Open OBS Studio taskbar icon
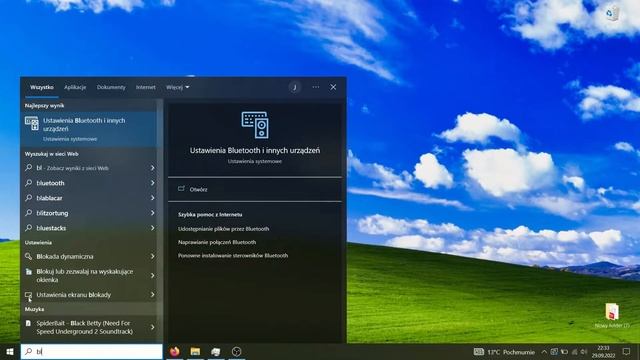Image resolution: width=640 pixels, height=360 pixels. [x=236, y=351]
